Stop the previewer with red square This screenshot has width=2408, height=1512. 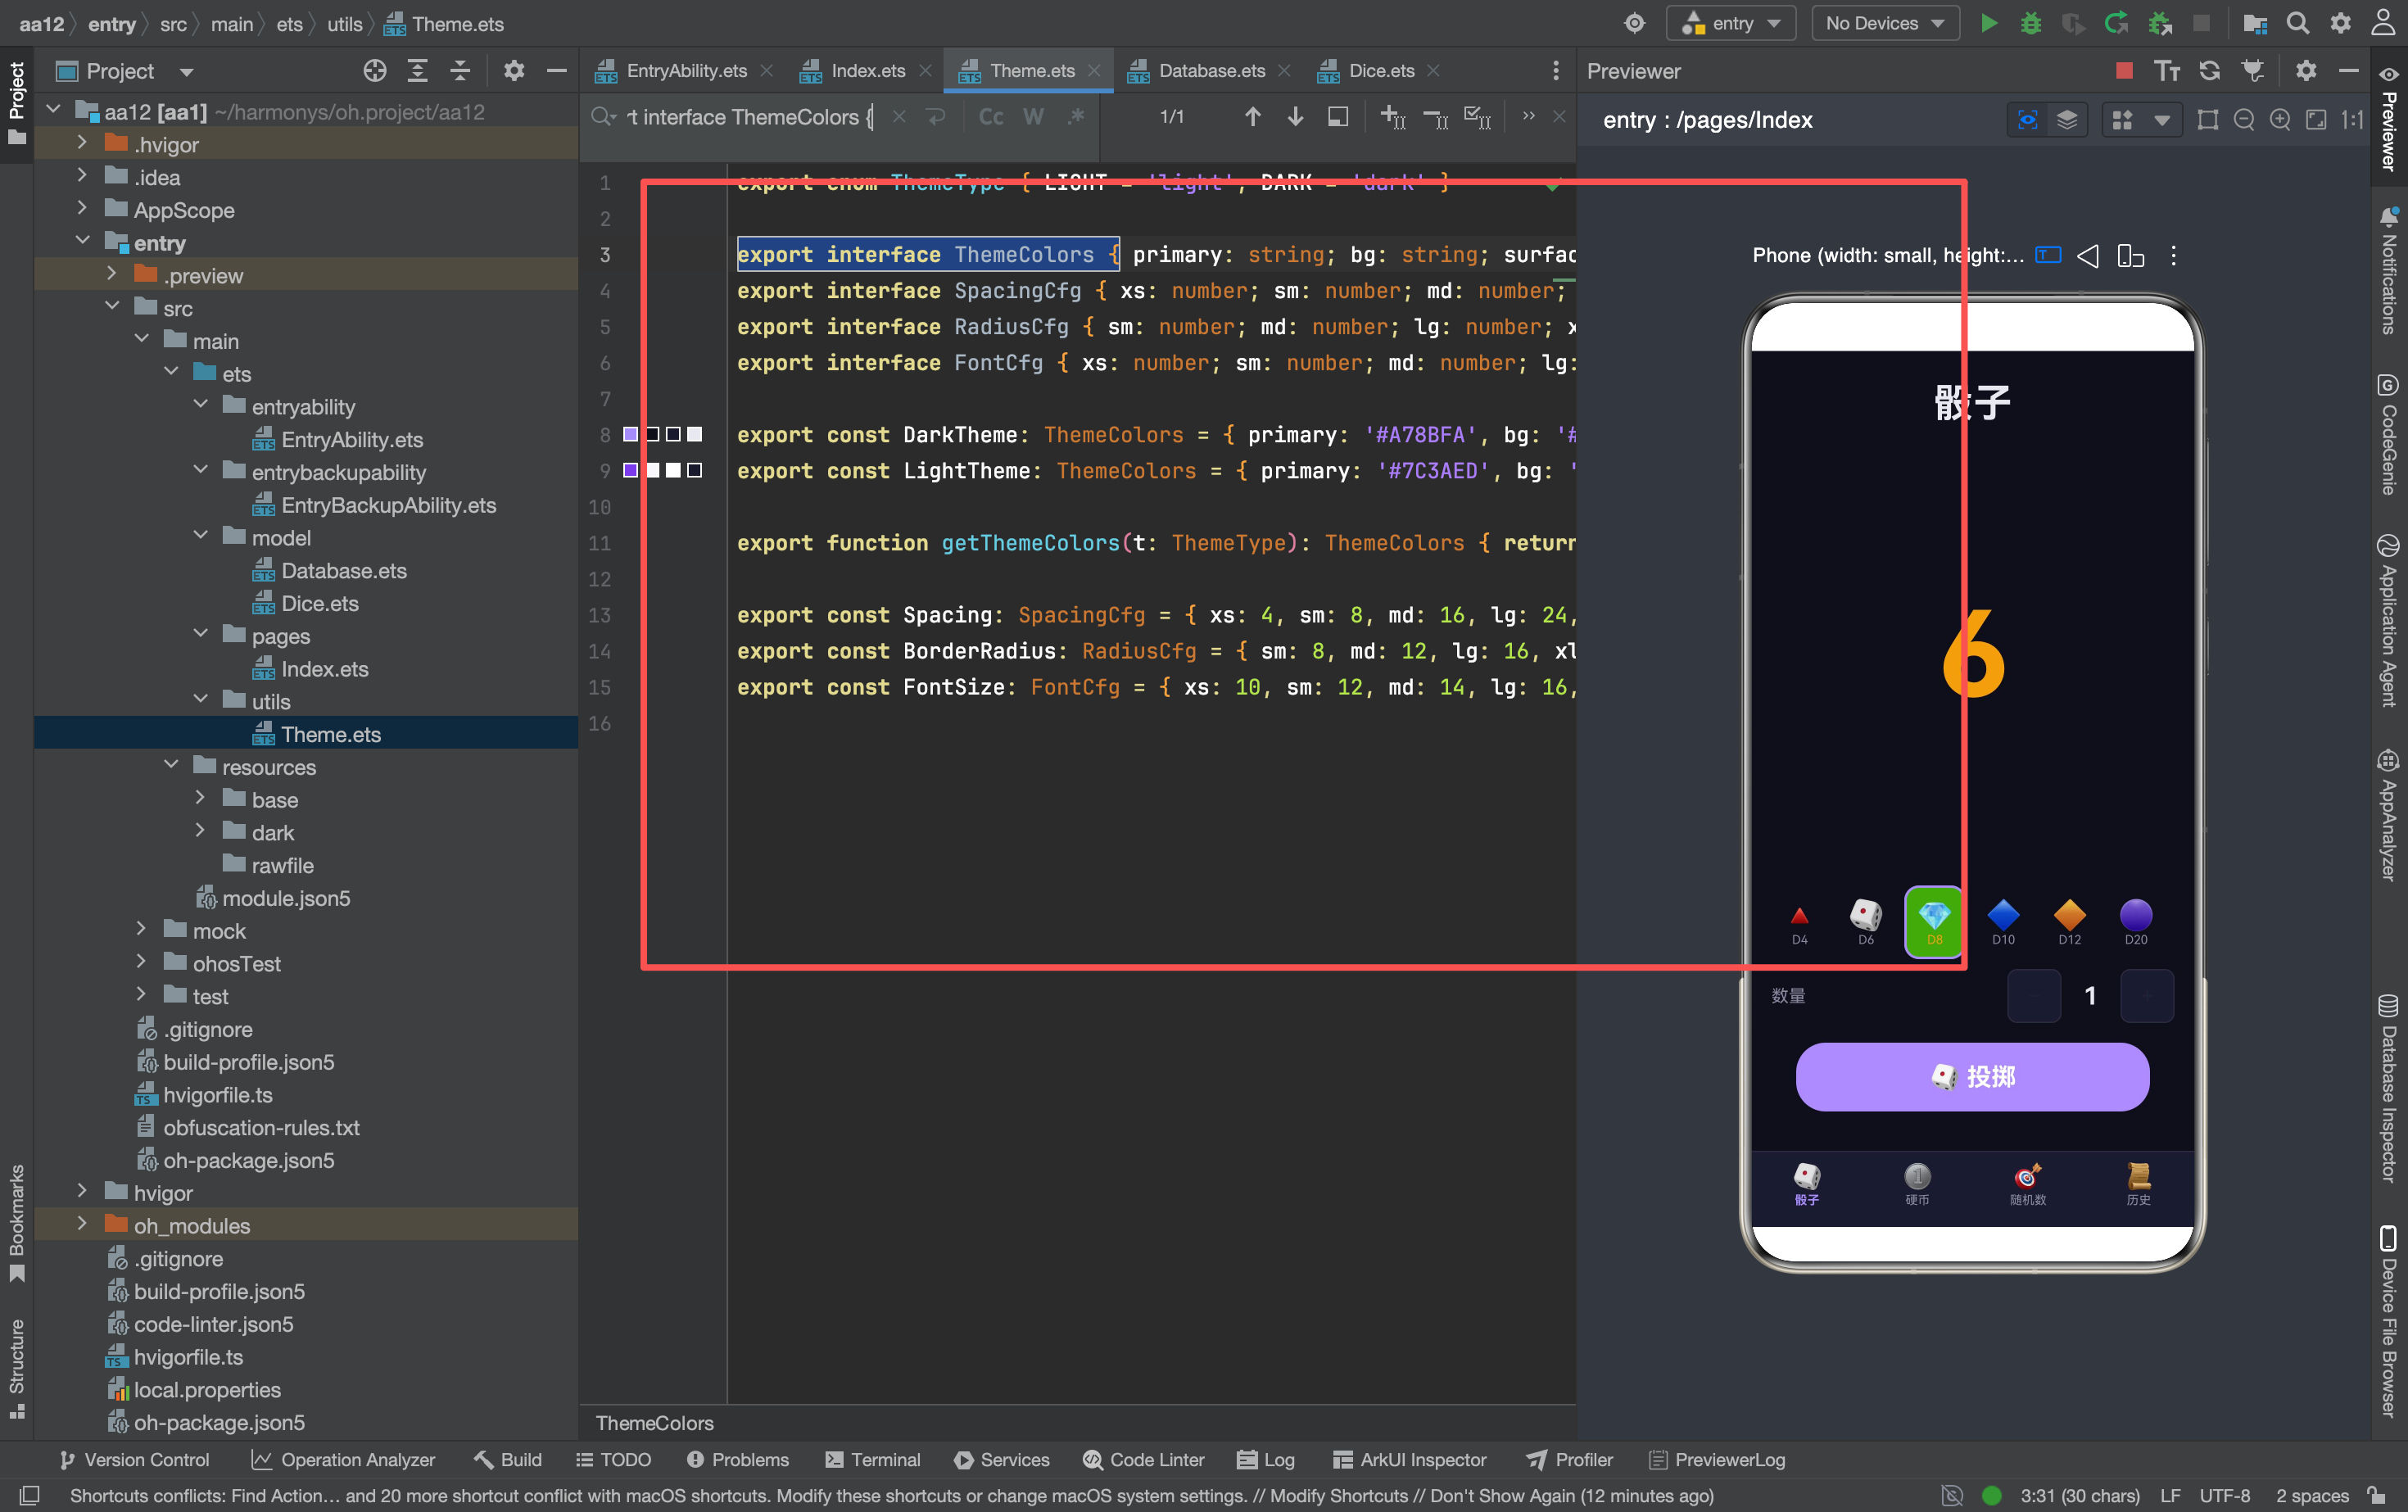click(2124, 71)
